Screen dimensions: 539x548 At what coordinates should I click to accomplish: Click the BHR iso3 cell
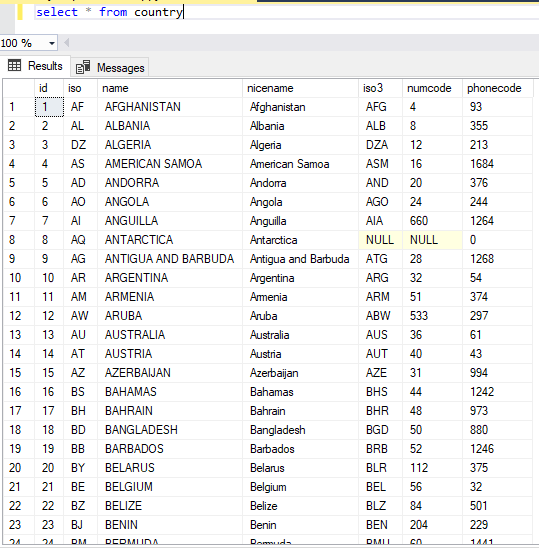point(381,411)
